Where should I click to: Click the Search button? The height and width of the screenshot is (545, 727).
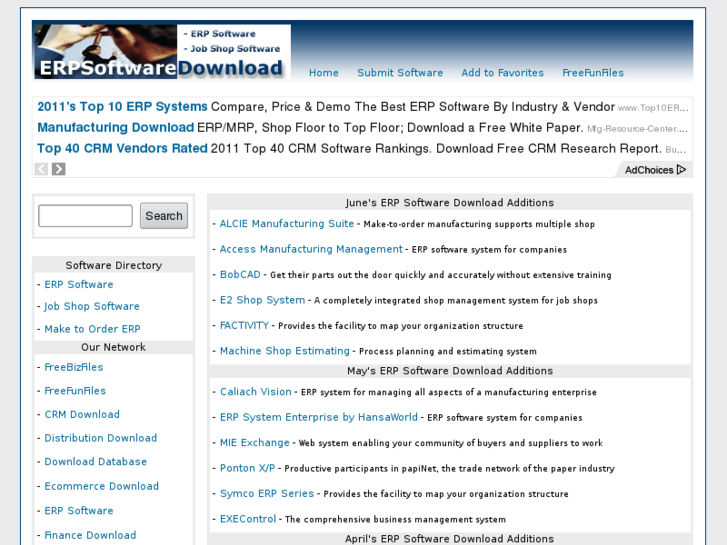(164, 216)
